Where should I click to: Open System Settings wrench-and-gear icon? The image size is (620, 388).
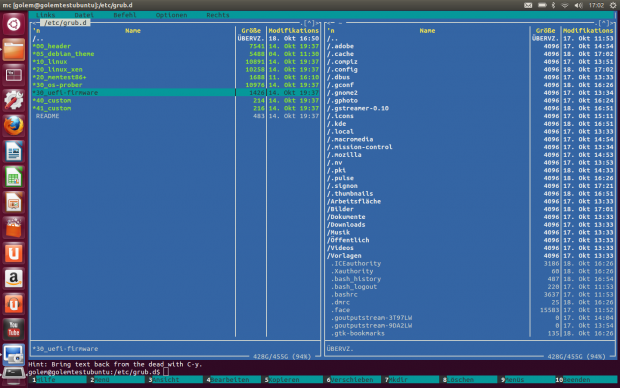pyautogui.click(x=13, y=100)
